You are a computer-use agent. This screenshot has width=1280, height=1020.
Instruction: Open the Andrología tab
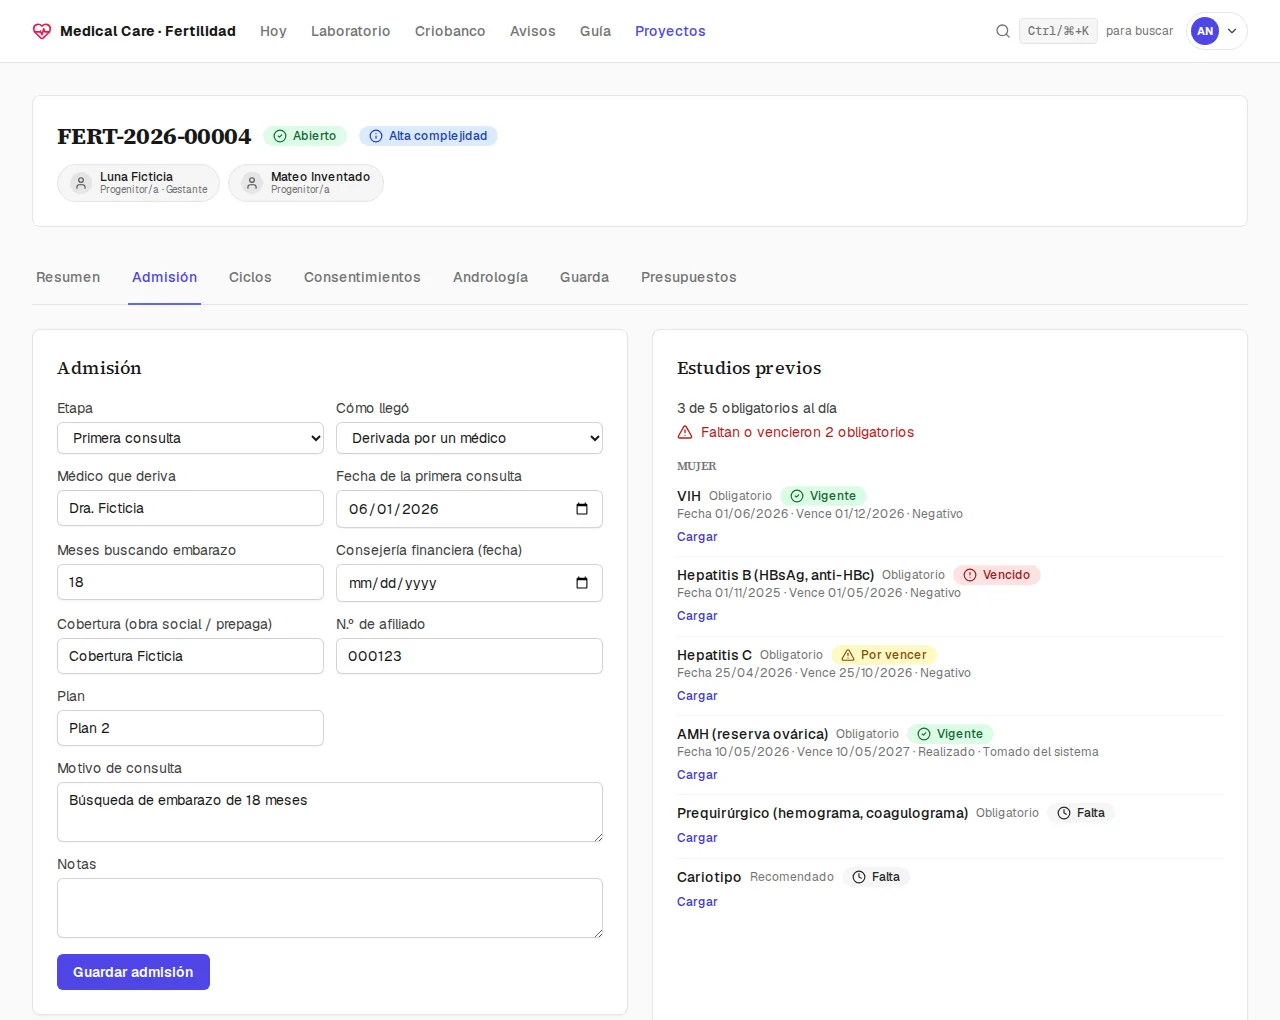point(490,277)
